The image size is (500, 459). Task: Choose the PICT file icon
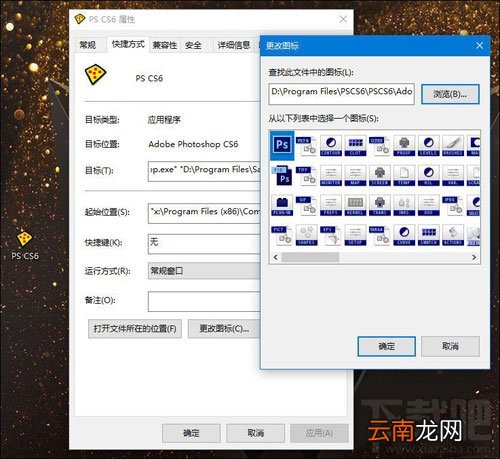click(x=282, y=235)
